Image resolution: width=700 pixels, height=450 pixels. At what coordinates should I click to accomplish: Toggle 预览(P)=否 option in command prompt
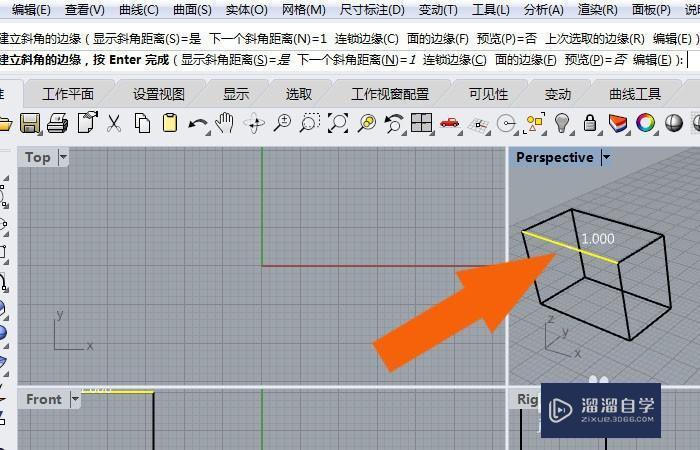[x=596, y=59]
